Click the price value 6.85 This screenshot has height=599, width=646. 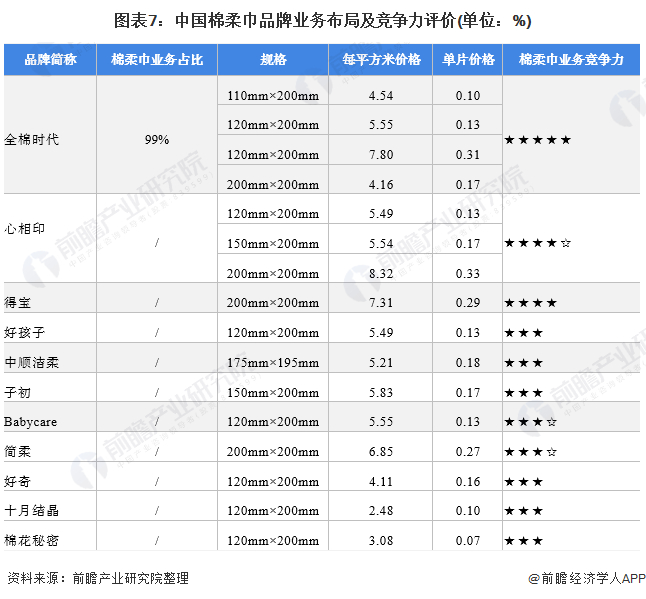(381, 452)
